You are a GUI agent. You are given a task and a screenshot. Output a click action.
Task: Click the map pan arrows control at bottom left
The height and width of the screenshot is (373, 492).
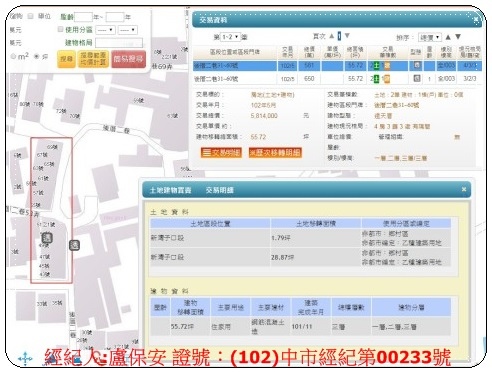pyautogui.click(x=25, y=359)
